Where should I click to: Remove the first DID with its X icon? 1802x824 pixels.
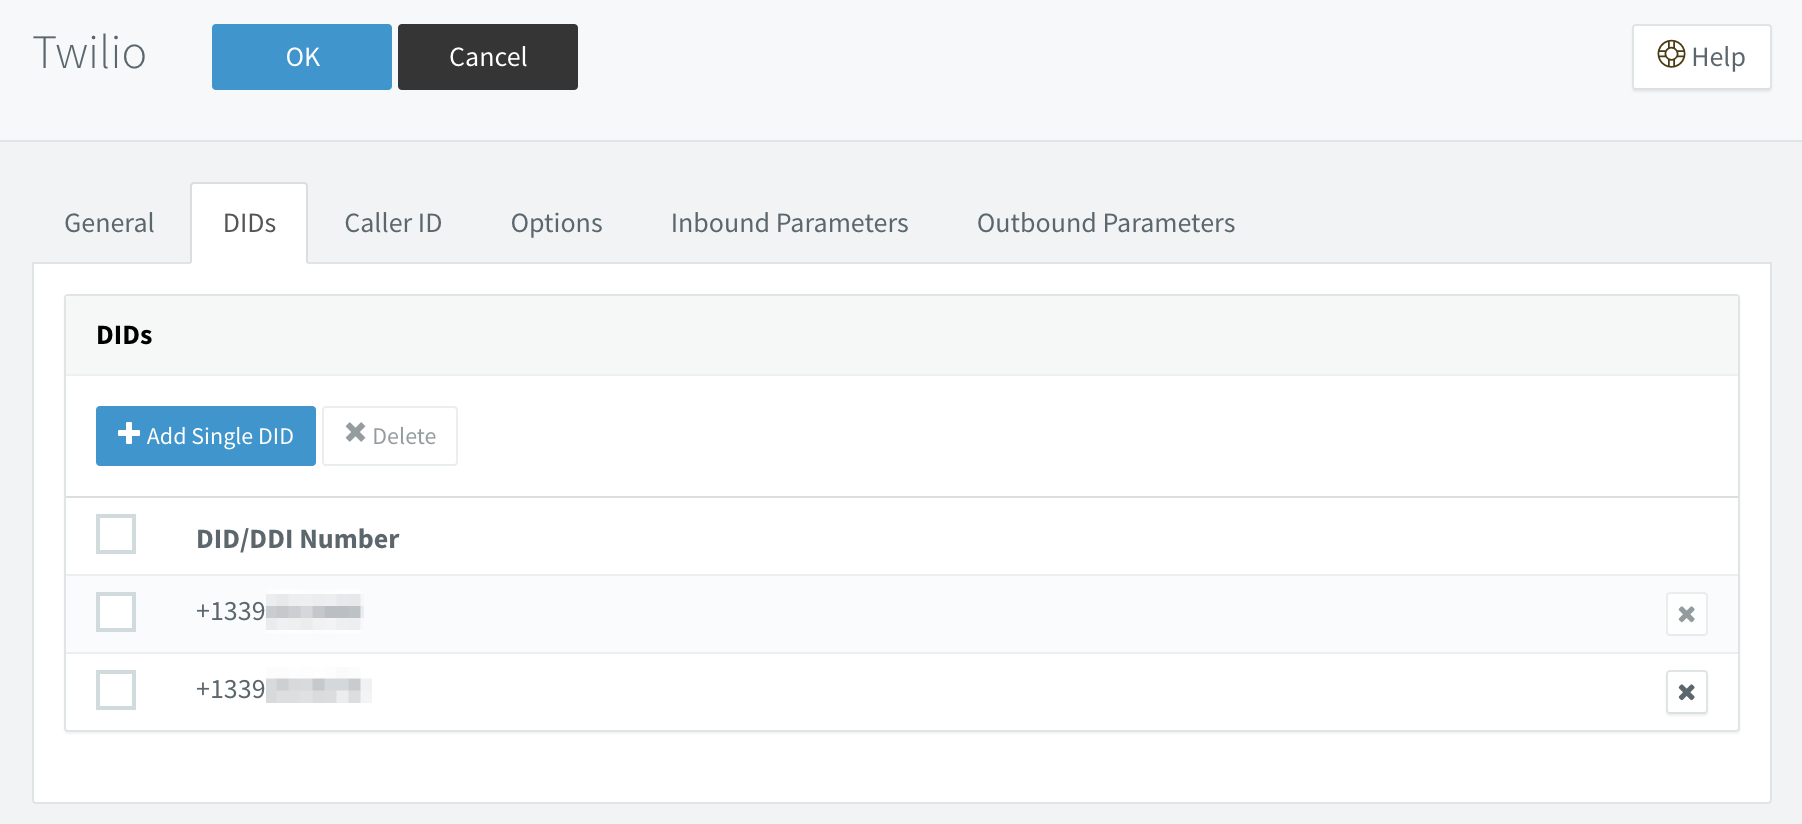pos(1686,614)
